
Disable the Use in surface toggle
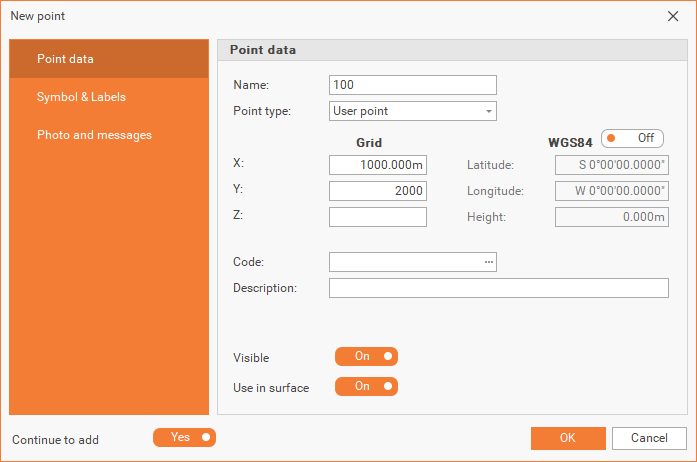(x=366, y=387)
